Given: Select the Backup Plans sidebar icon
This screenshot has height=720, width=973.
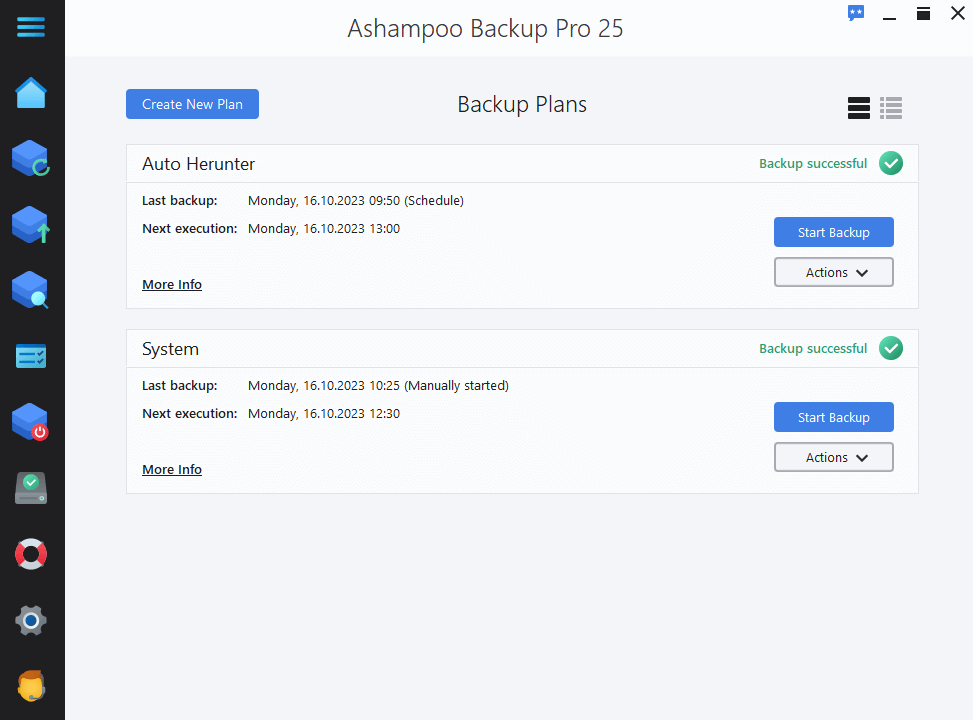Looking at the screenshot, I should (x=31, y=158).
